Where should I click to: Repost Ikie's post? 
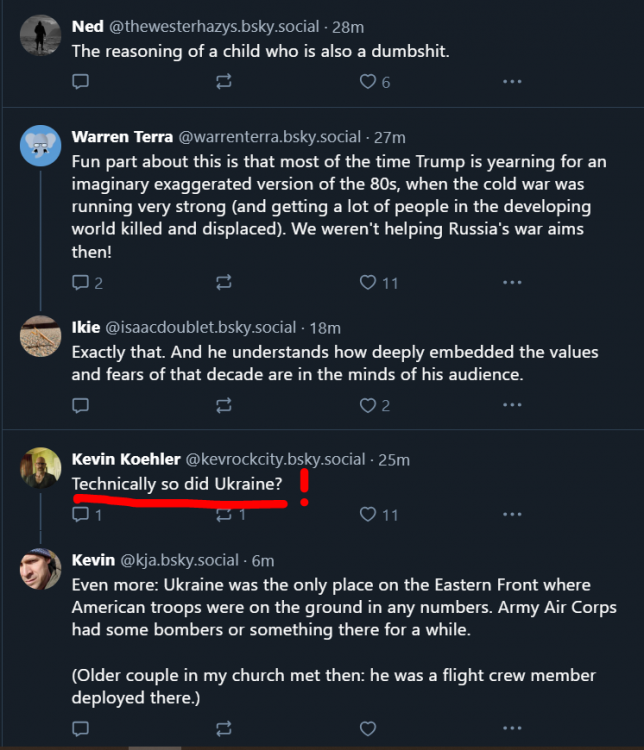coord(224,405)
